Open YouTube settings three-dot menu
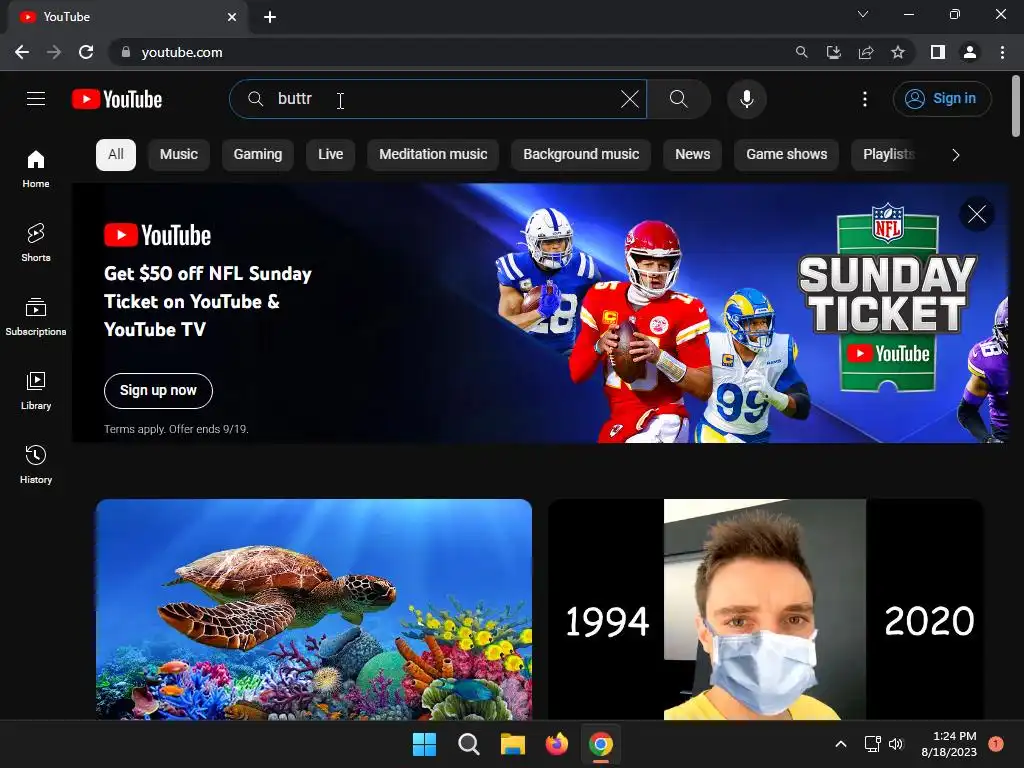 [x=865, y=99]
